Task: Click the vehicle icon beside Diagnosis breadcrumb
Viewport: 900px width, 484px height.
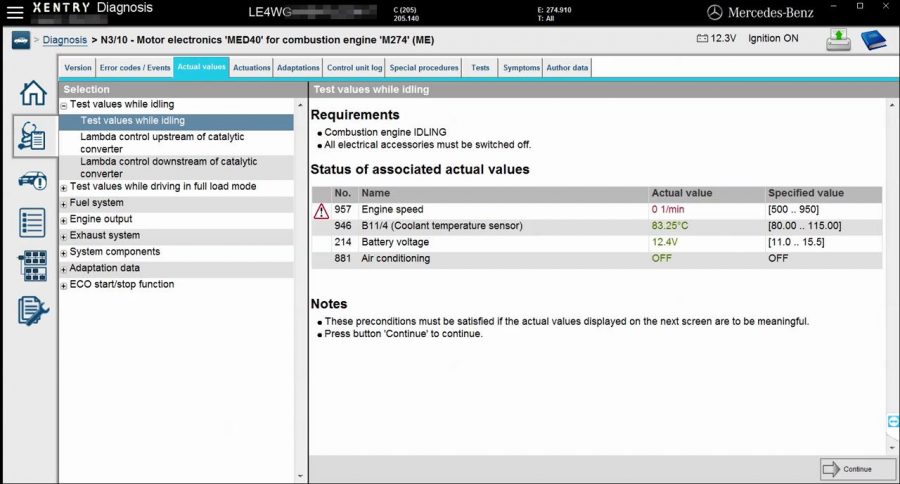Action: coord(21,40)
